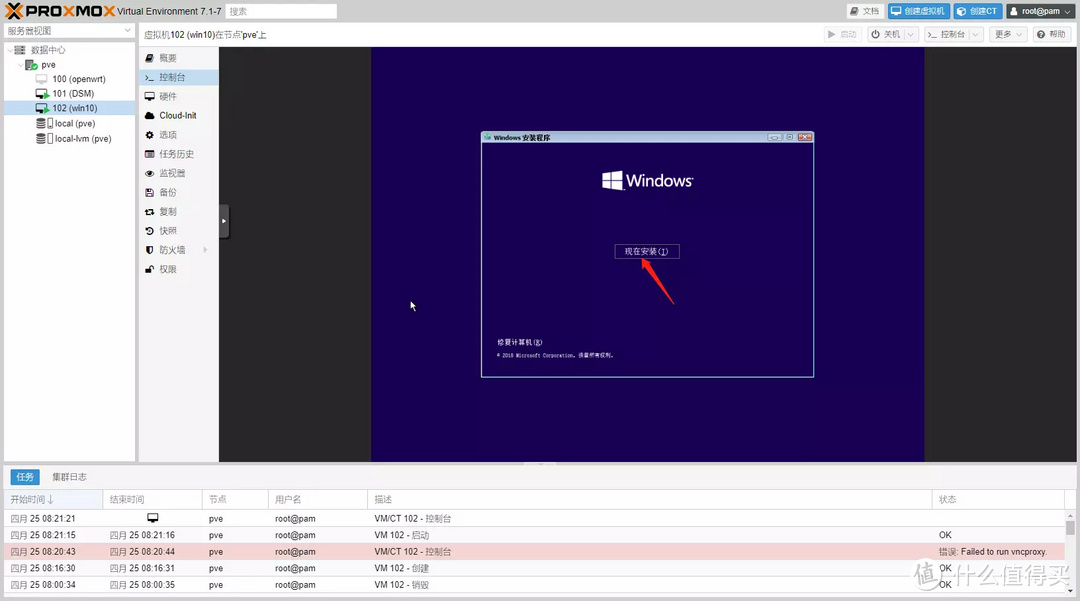The image size is (1080, 601).
Task: Select the 控制台 console menu item
Action: pyautogui.click(x=179, y=77)
